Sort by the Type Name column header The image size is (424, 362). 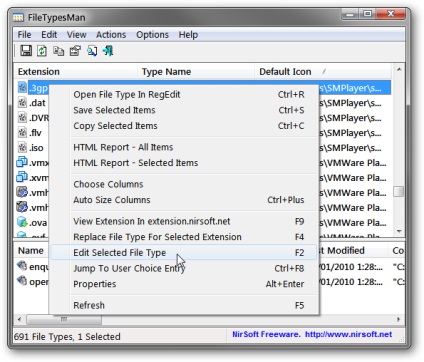click(x=196, y=72)
